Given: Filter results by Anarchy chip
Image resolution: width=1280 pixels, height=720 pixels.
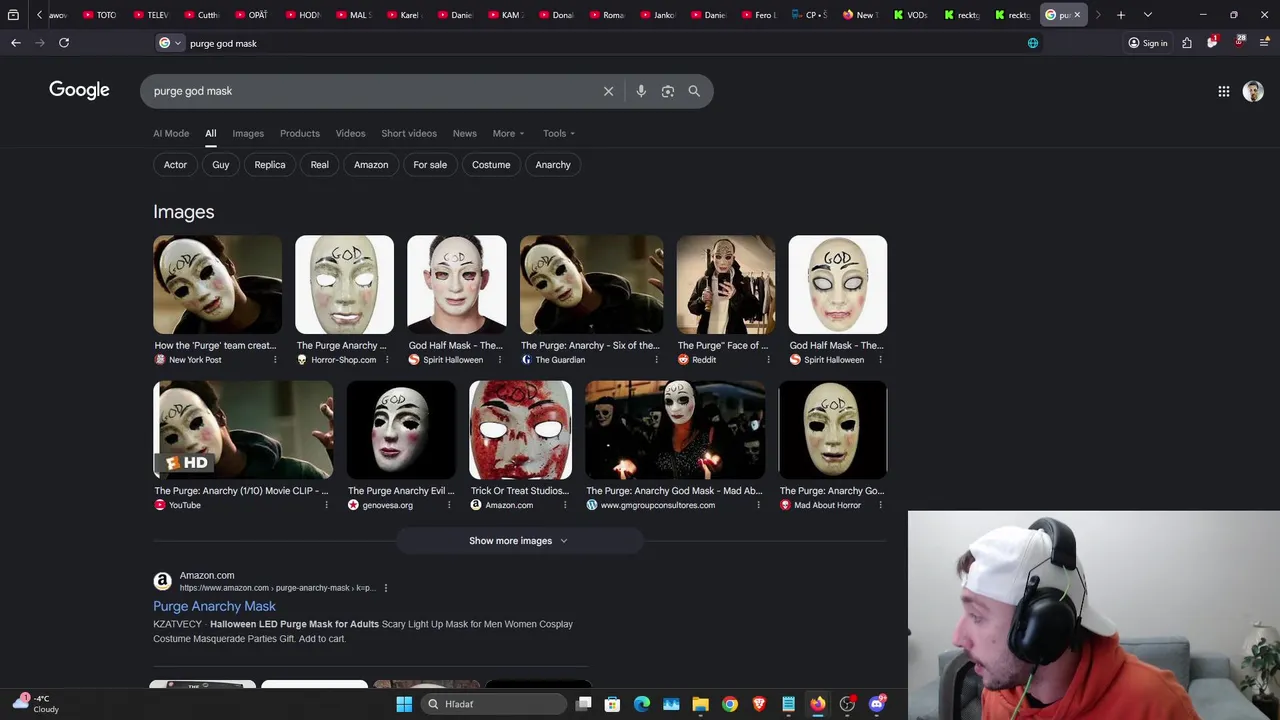Looking at the screenshot, I should pyautogui.click(x=553, y=165).
